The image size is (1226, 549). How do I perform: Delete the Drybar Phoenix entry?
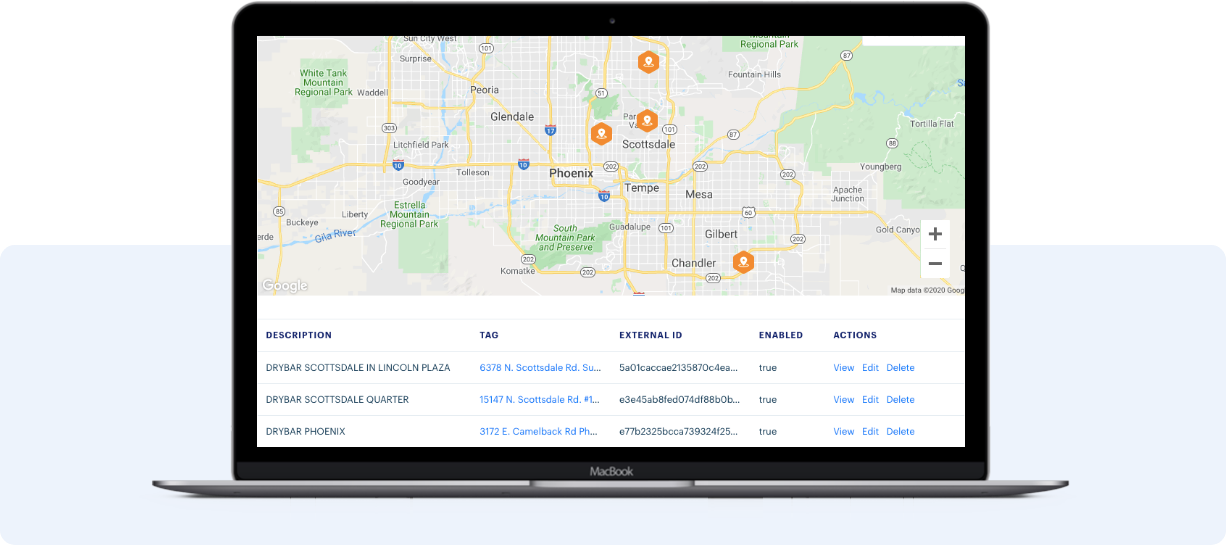(900, 432)
